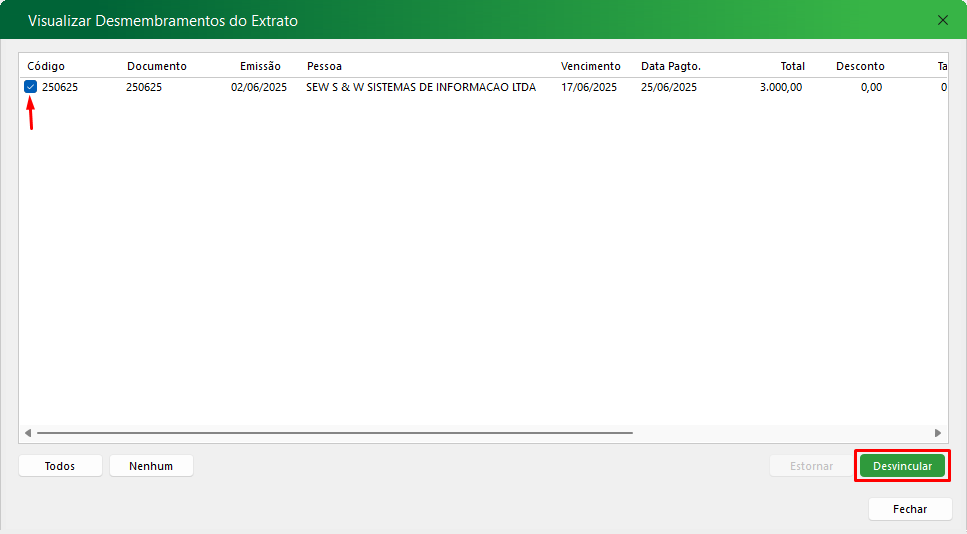Screen dimensions: 967x534
Task: Sort by the Código column header
Action: (x=46, y=66)
